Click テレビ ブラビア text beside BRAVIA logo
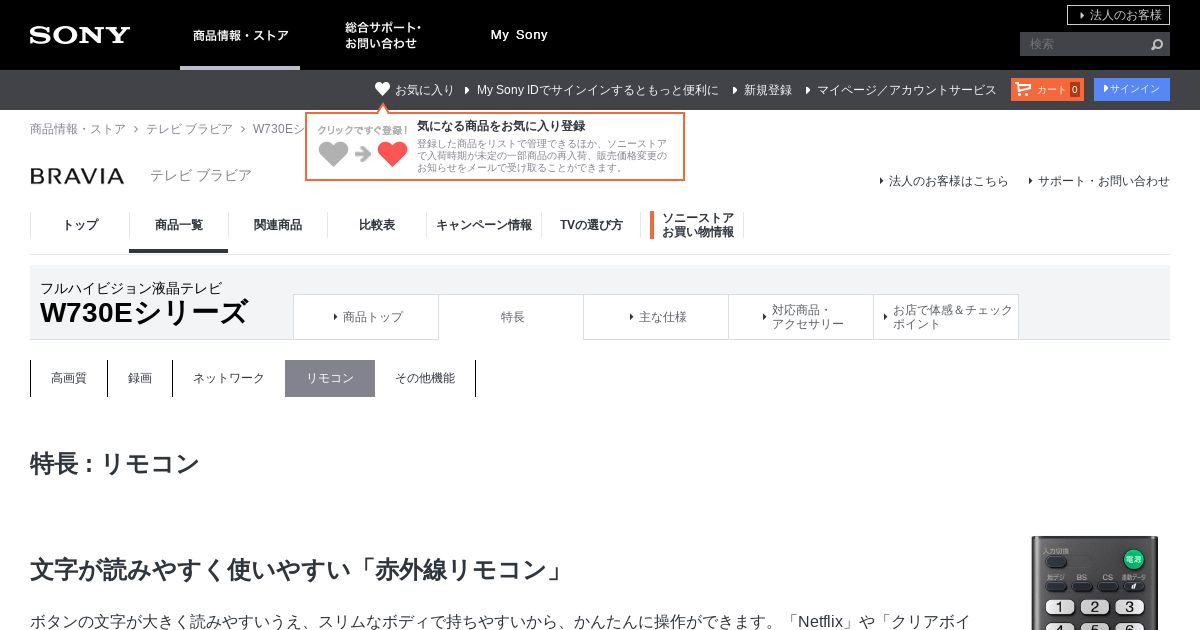The width and height of the screenshot is (1200, 630). (x=201, y=175)
